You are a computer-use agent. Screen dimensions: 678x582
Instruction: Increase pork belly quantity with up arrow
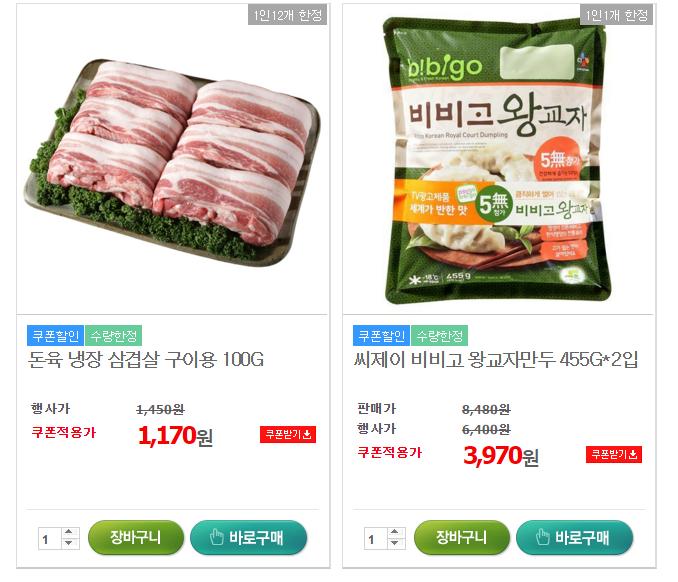point(69,532)
